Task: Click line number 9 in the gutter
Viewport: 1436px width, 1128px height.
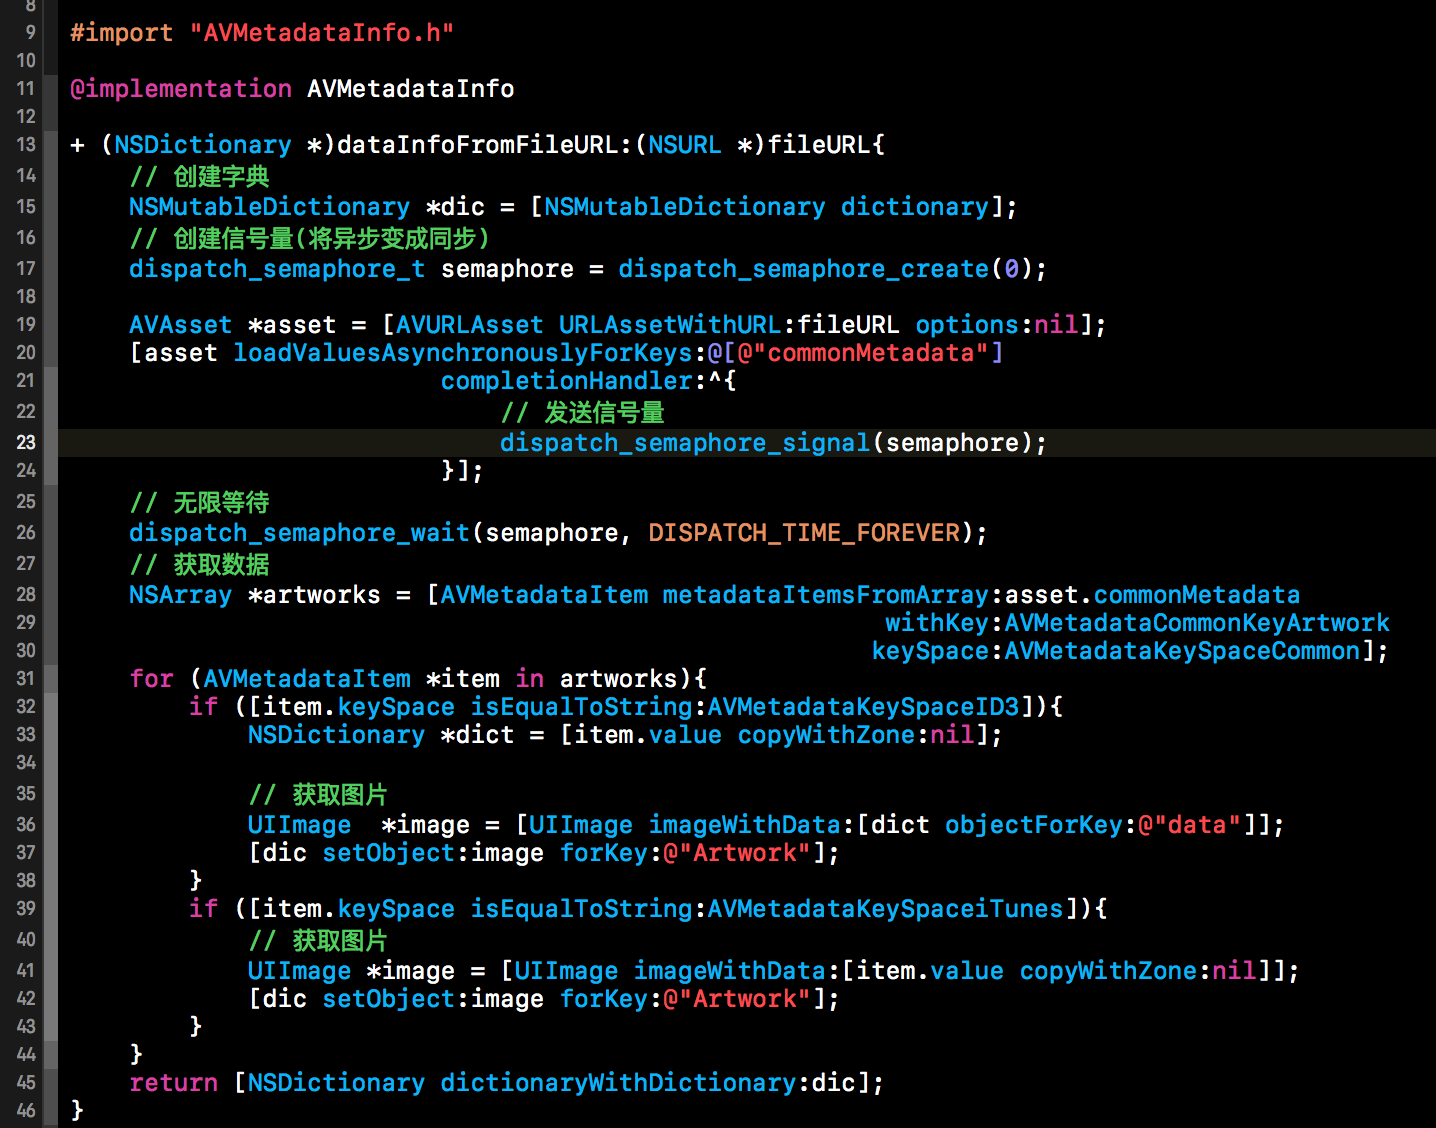Action: click(x=31, y=32)
